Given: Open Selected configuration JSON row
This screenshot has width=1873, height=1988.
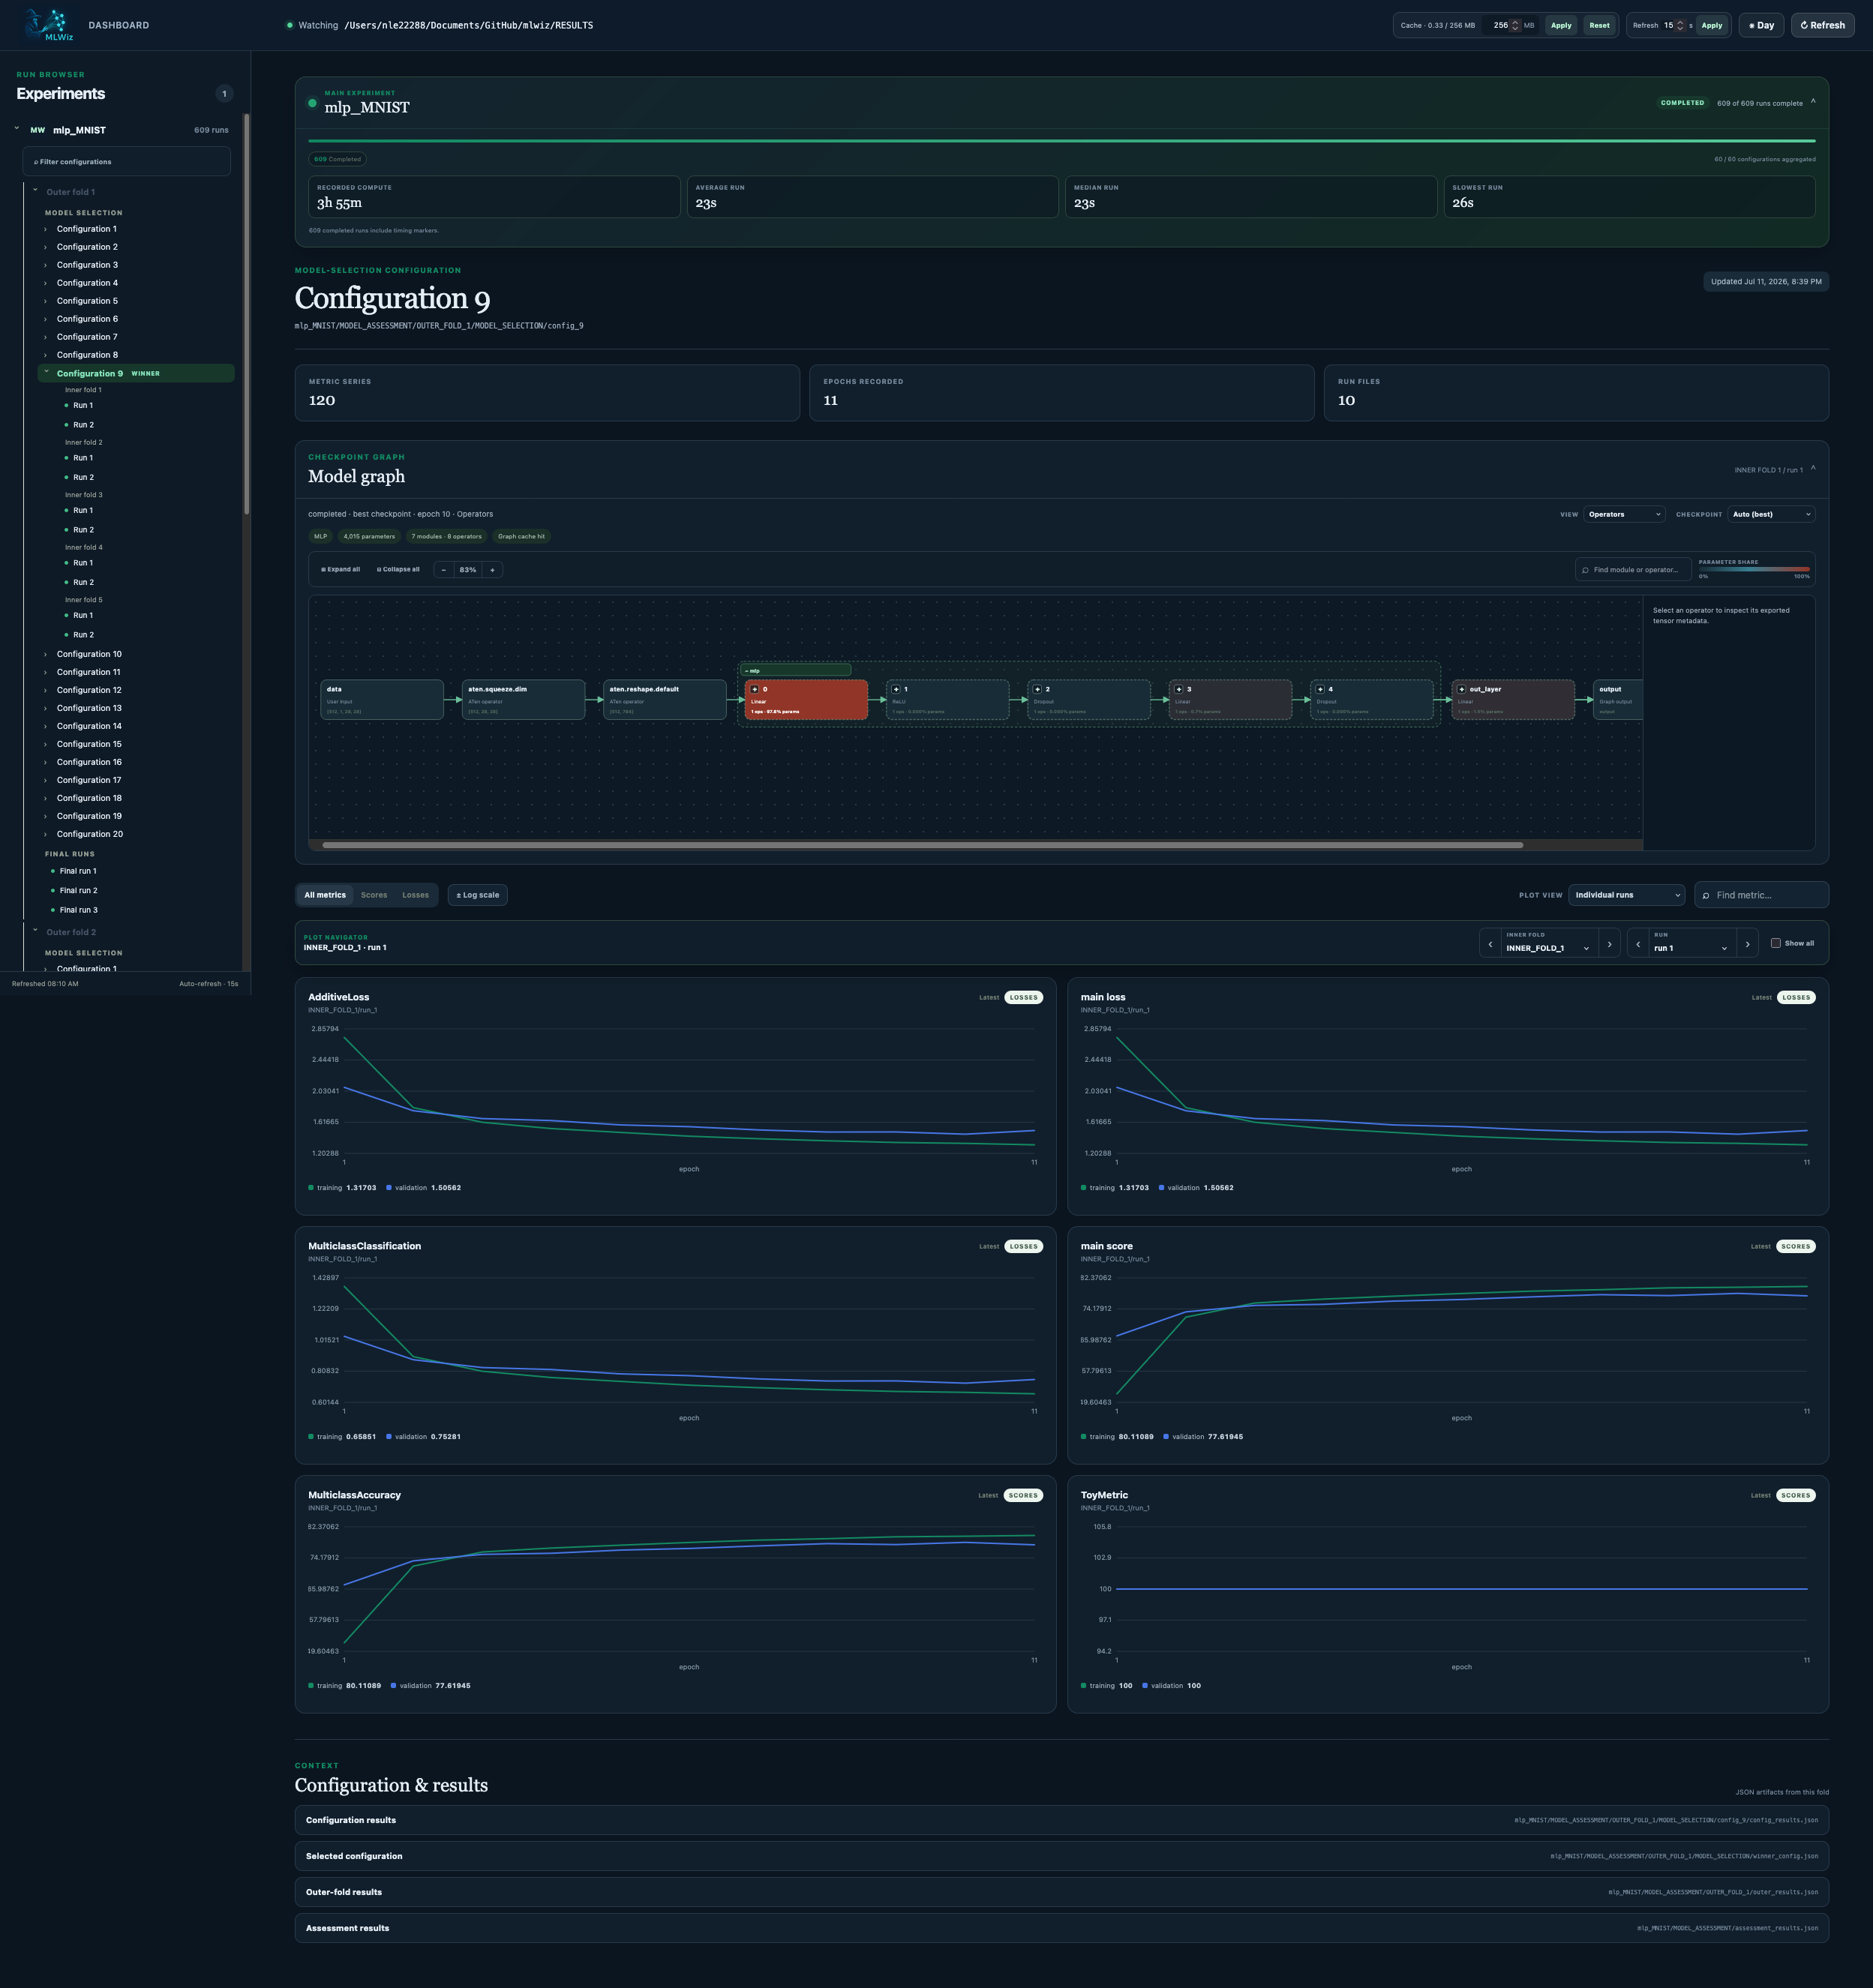Looking at the screenshot, I should point(1061,1856).
